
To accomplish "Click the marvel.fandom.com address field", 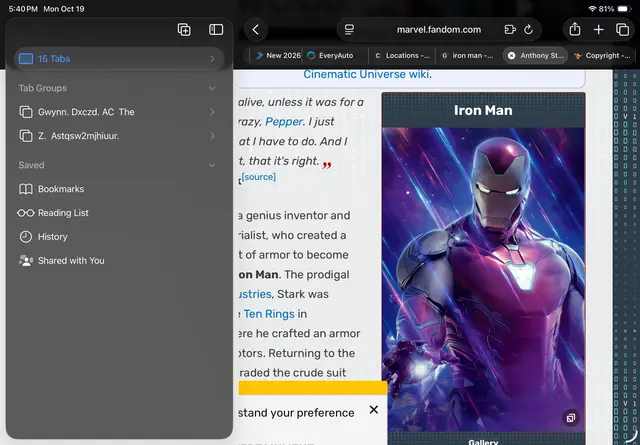I will 439,29.
